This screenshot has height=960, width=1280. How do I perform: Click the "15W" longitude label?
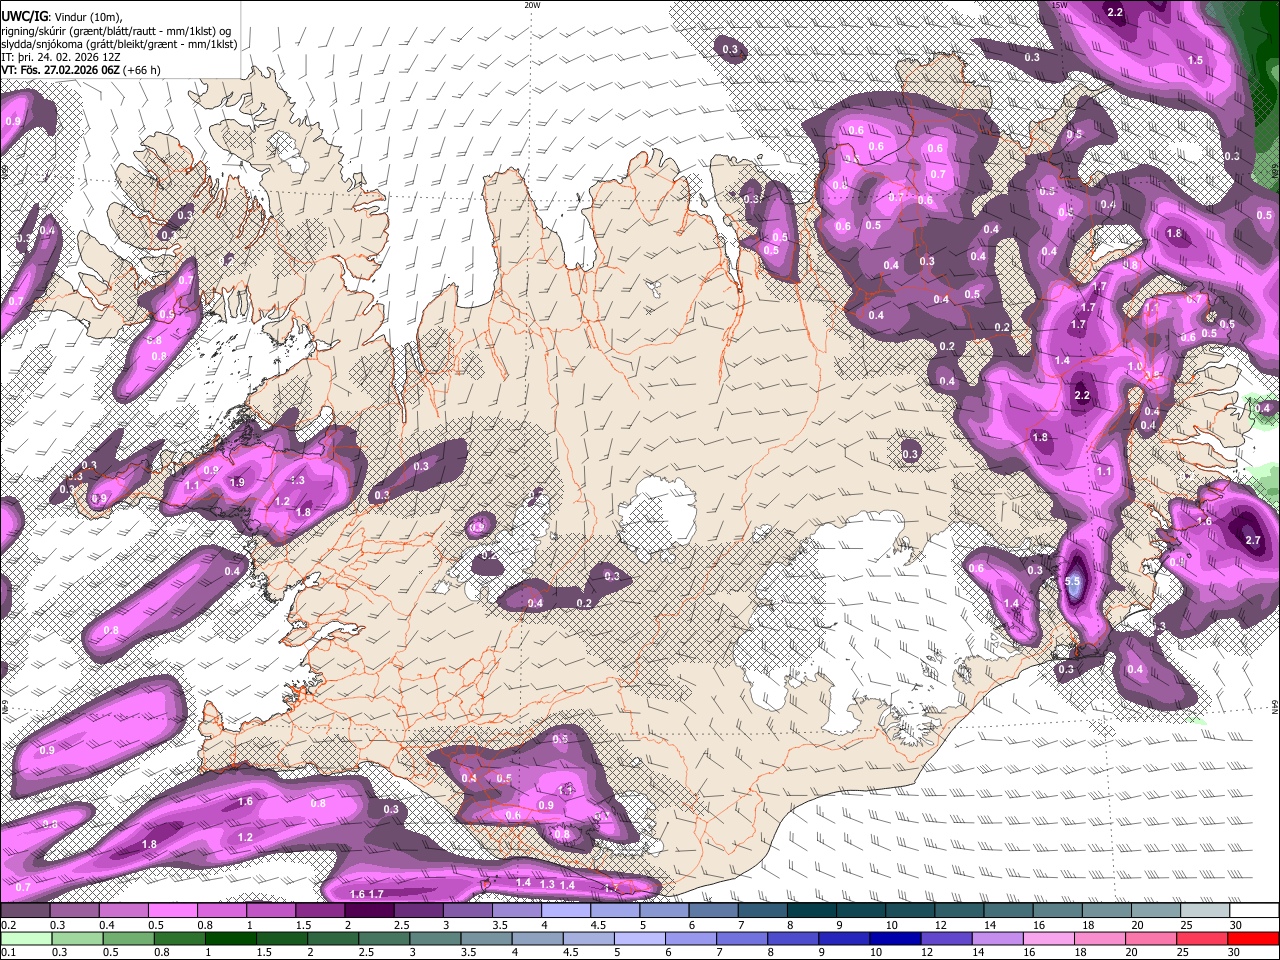(1060, 5)
